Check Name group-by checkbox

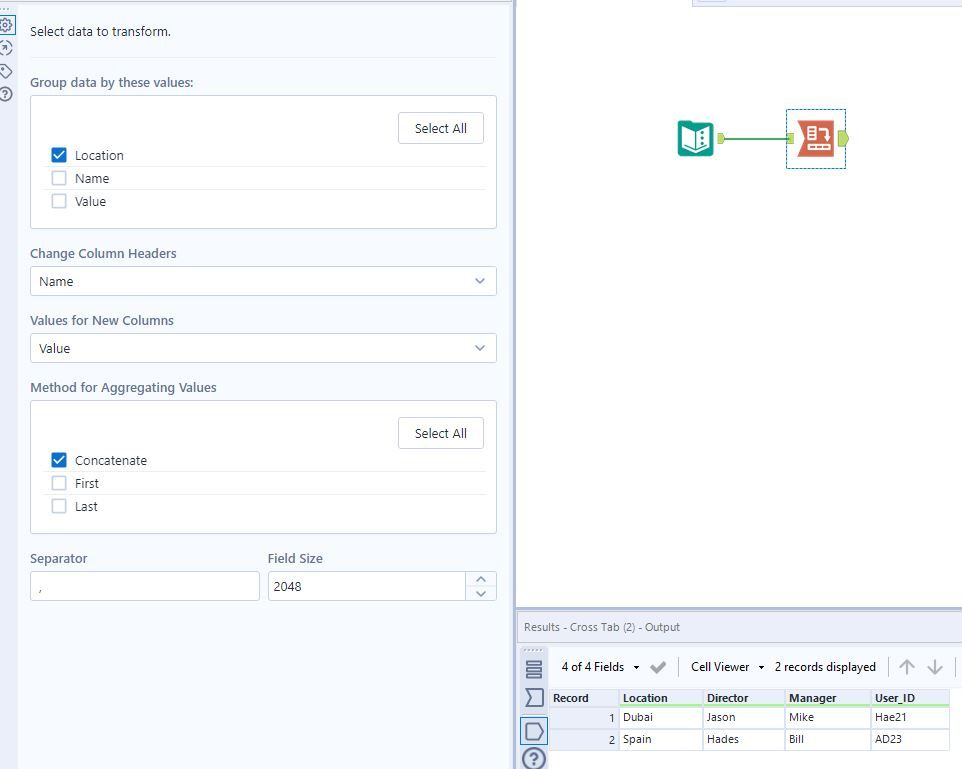pyautogui.click(x=59, y=178)
